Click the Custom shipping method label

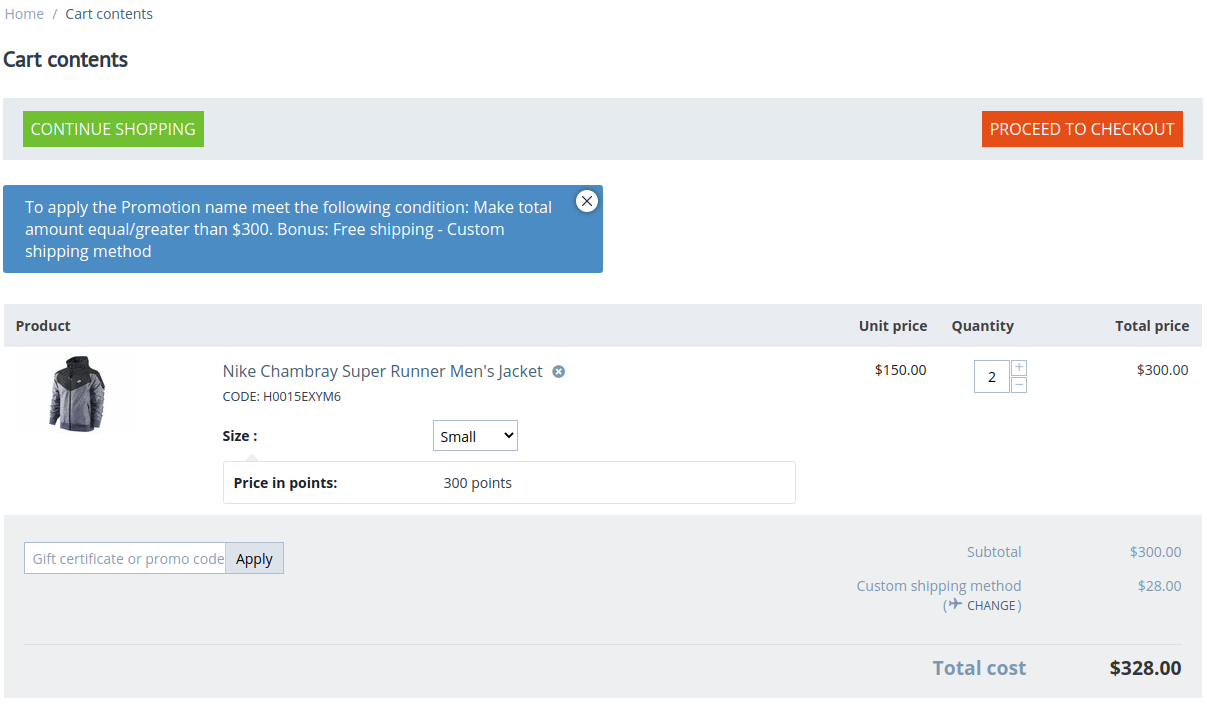939,586
